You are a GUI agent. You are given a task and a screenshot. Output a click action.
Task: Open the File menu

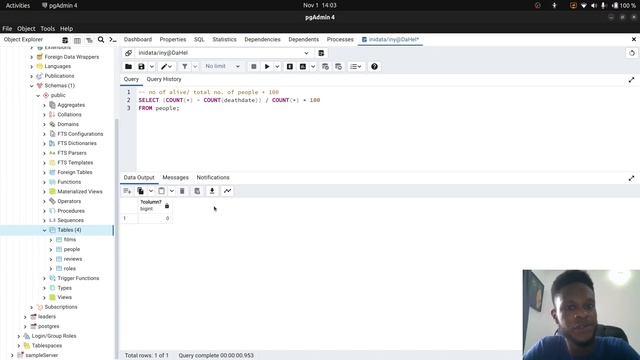(7, 29)
